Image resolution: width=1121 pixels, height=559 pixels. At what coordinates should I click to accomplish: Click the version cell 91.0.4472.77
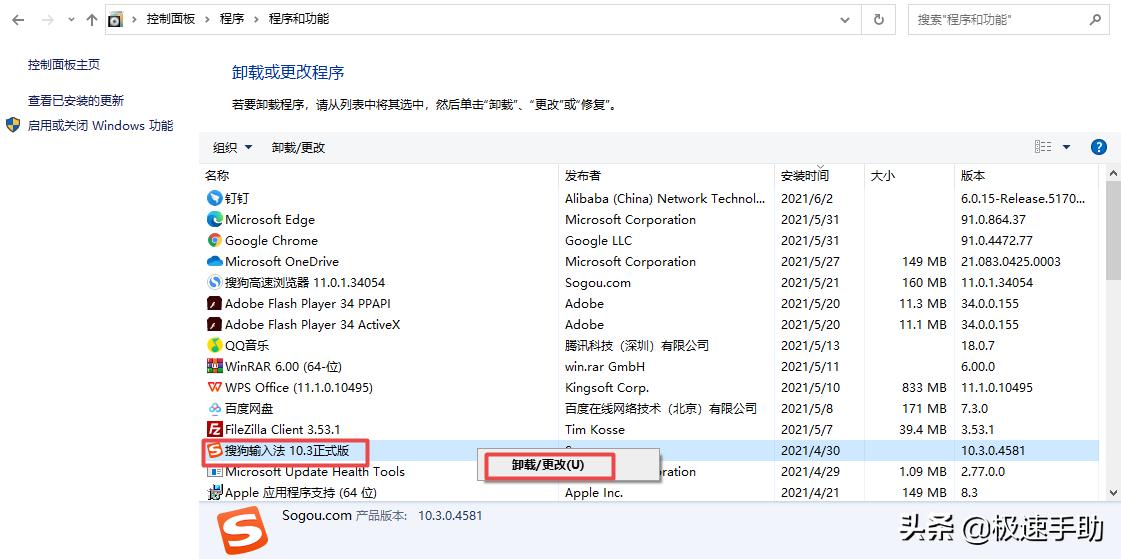[x=997, y=240]
